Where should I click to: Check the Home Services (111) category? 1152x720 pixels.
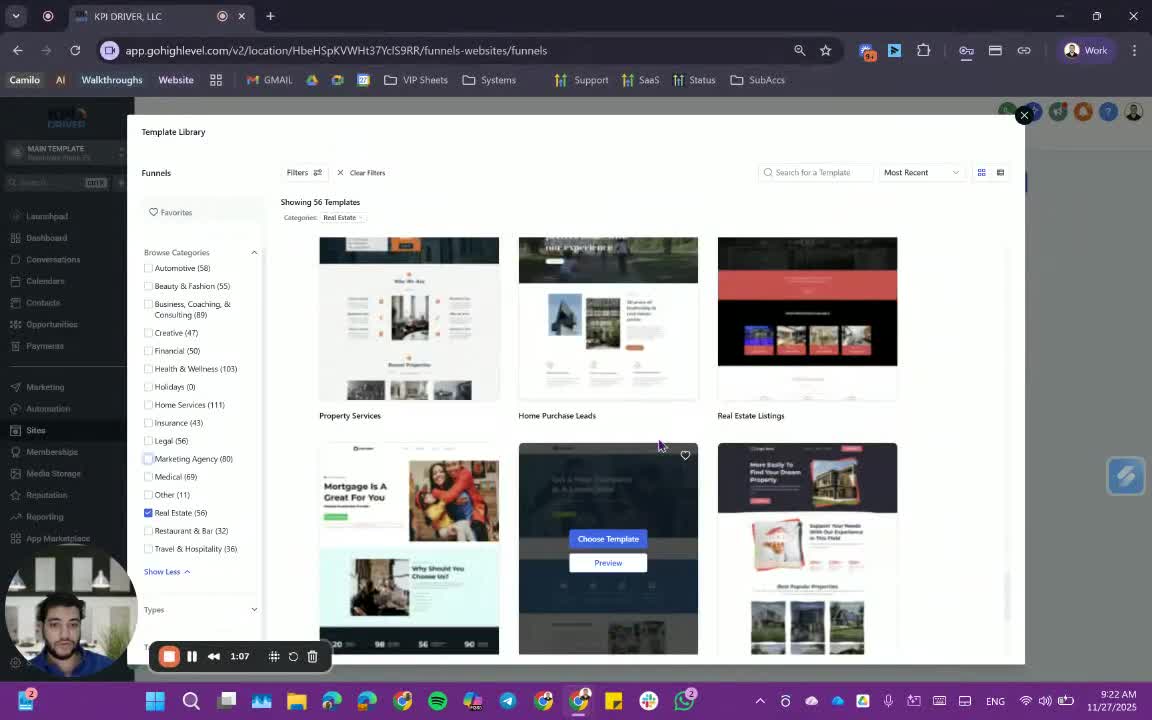click(148, 405)
